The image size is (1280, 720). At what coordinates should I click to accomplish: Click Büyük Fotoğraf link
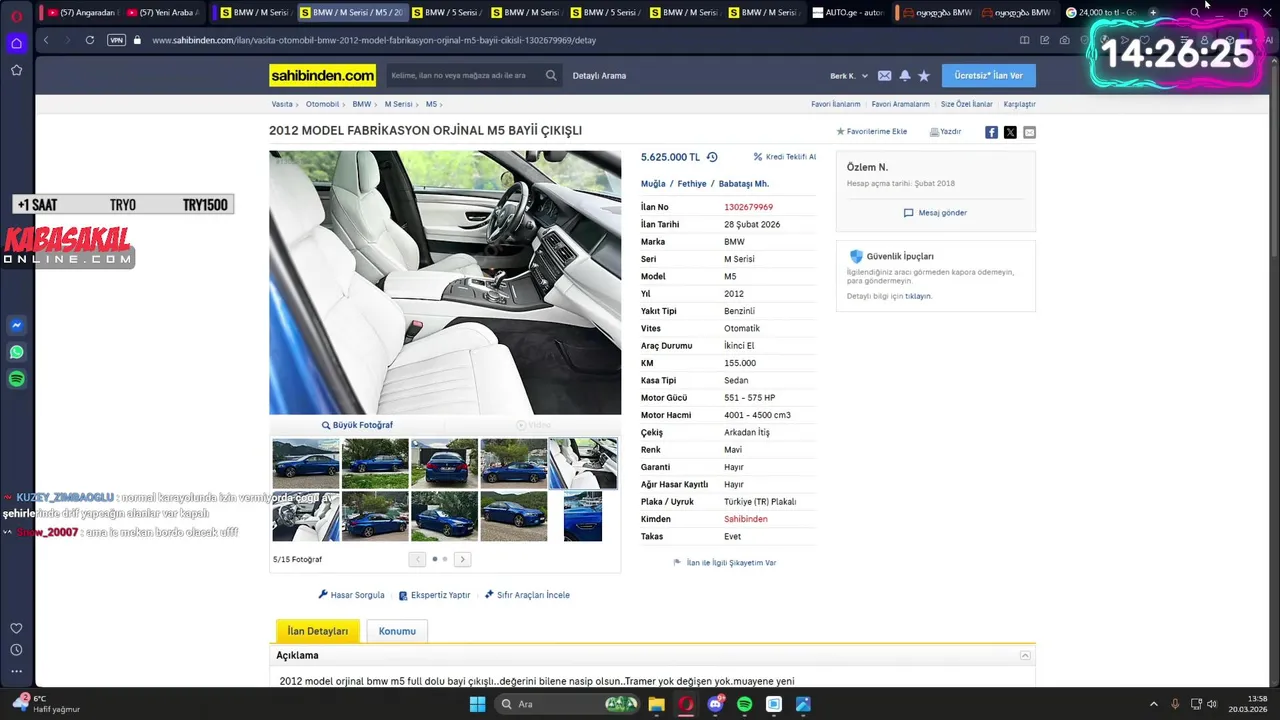coord(357,425)
